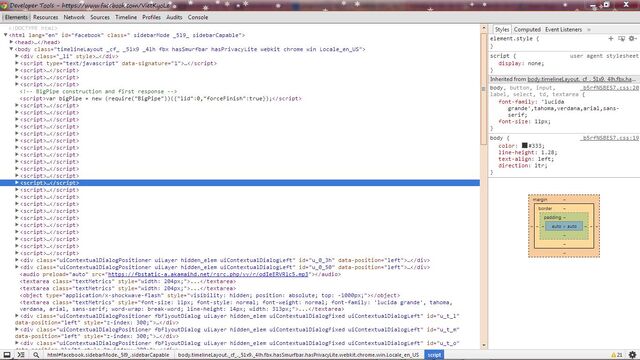
Task: Open the Console panel tab
Action: pyautogui.click(x=198, y=17)
